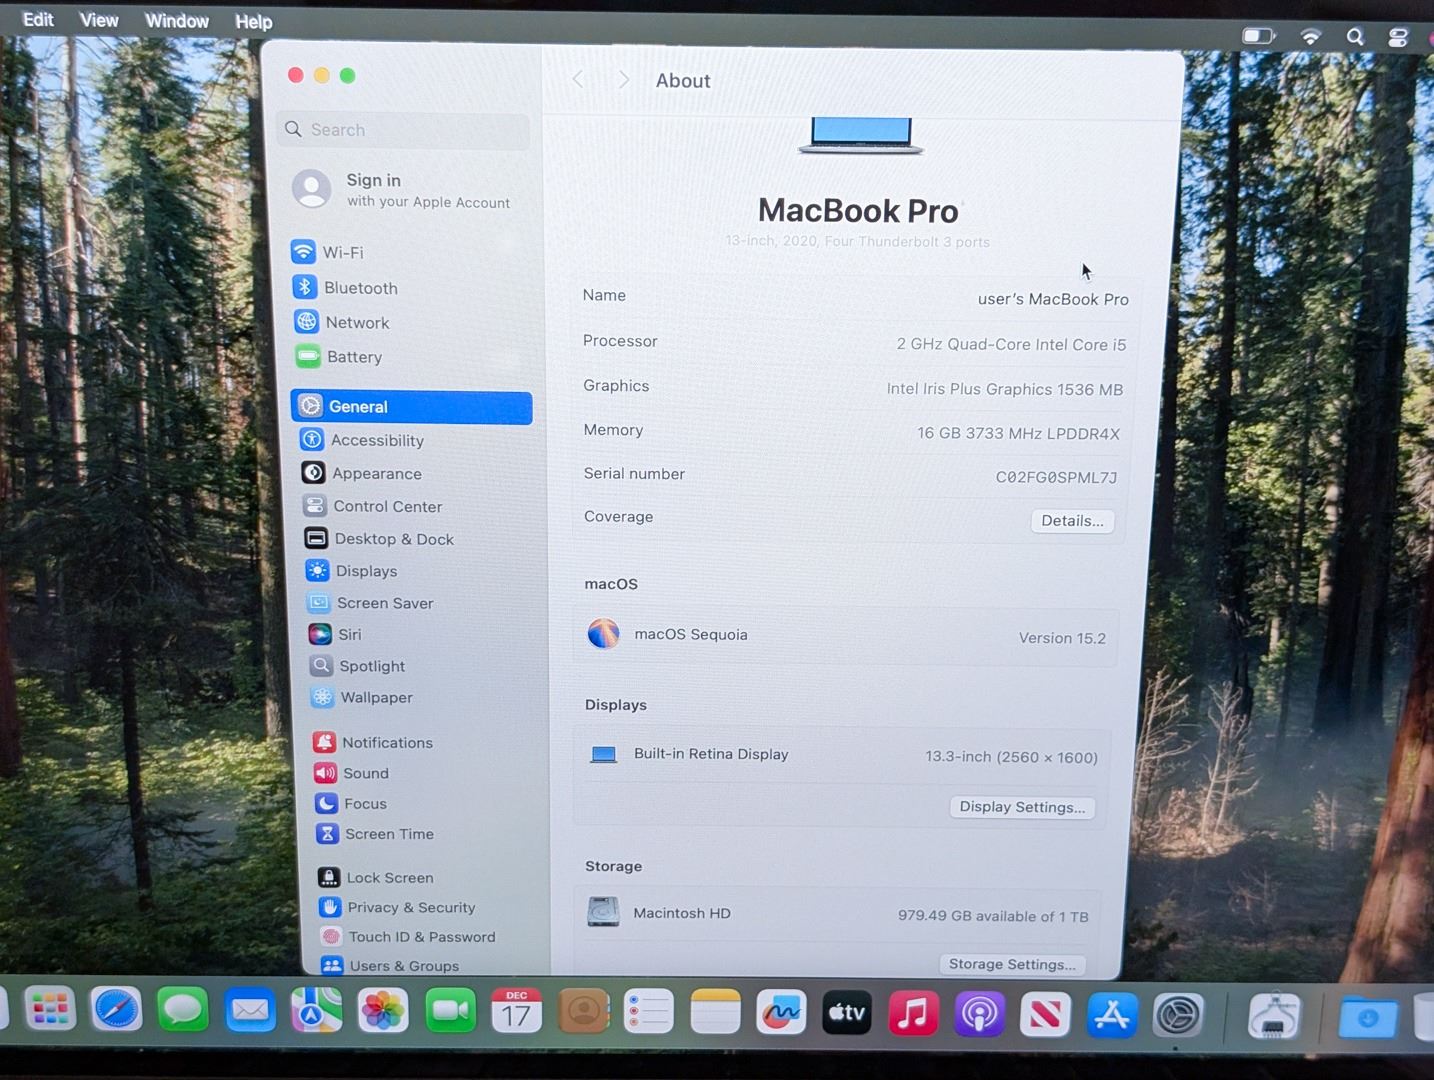Screen dimensions: 1434x1080
Task: Open the Window menu
Action: (x=177, y=21)
